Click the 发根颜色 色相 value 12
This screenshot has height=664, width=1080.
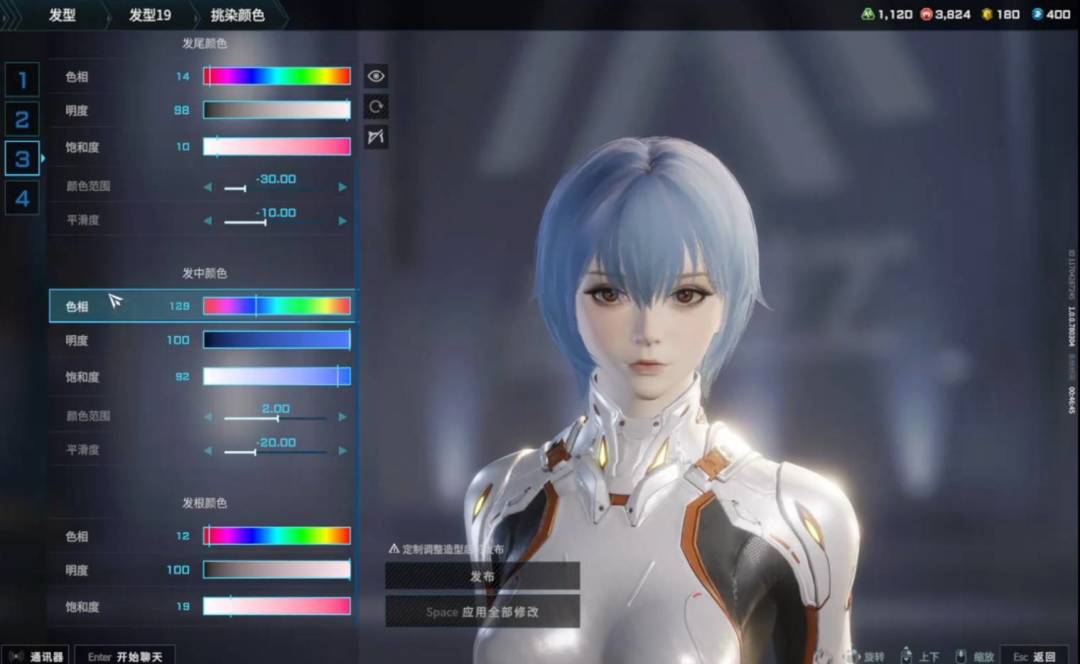(x=183, y=536)
